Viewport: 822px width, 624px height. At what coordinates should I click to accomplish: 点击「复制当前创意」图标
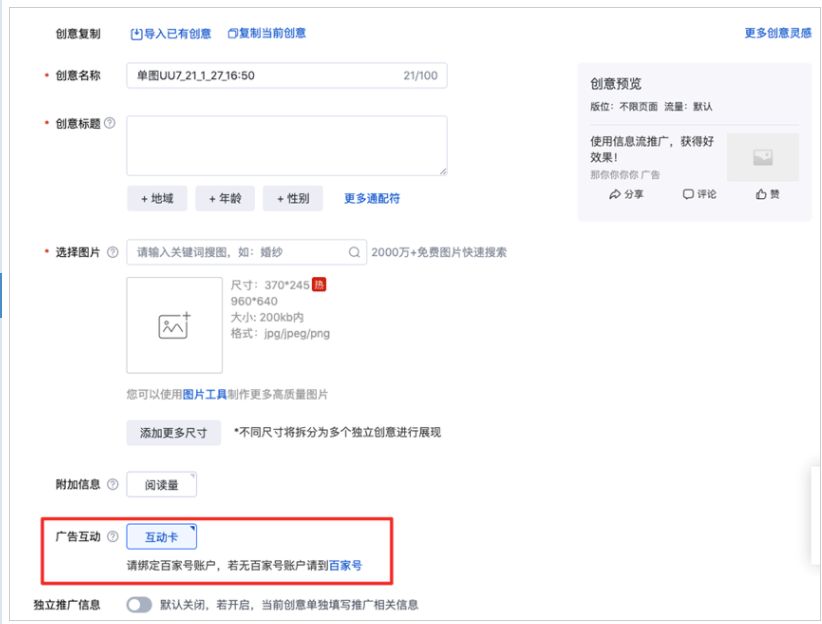point(234,33)
